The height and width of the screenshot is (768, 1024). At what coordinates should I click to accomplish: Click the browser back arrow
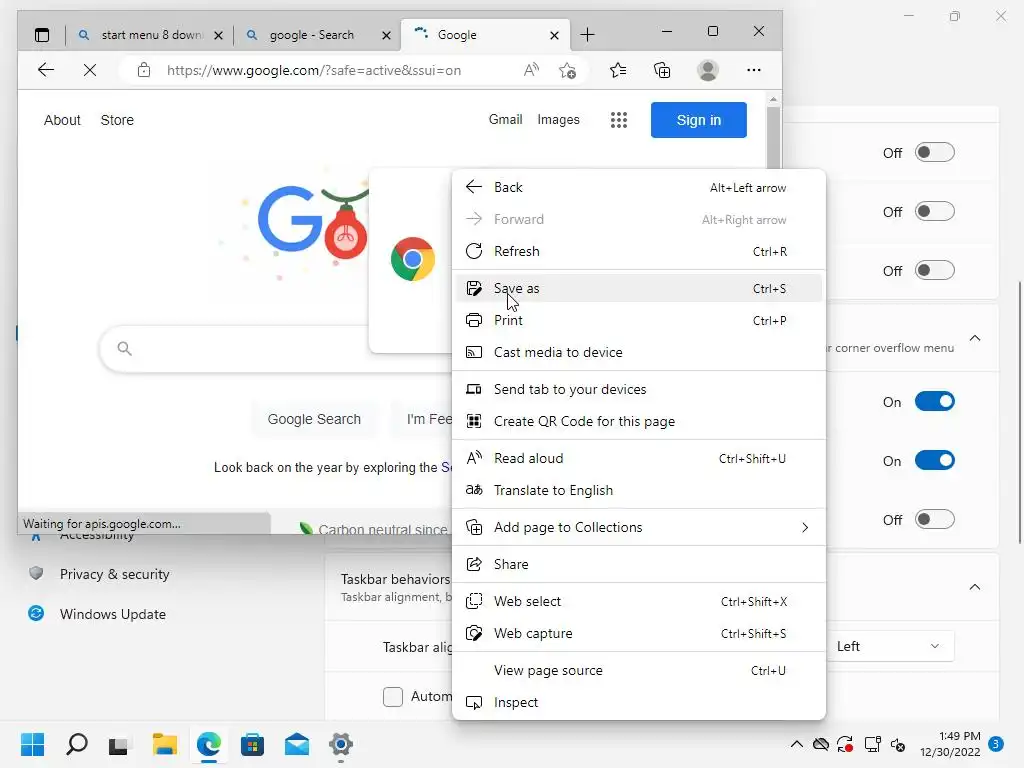(46, 70)
